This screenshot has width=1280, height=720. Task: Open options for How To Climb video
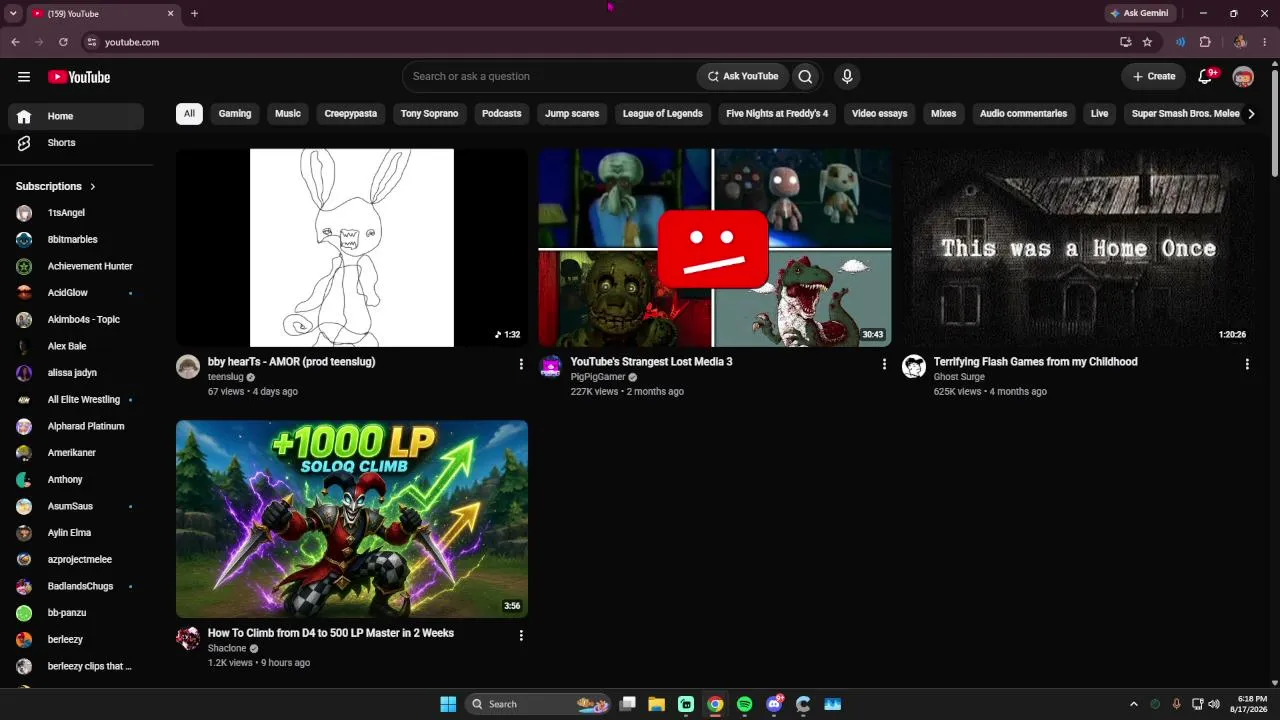(521, 636)
